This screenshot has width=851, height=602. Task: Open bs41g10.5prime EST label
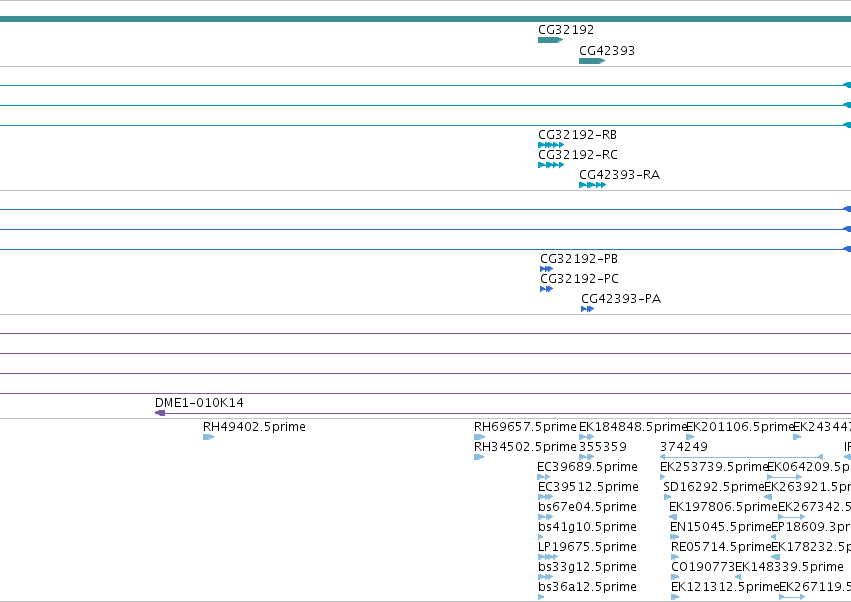coord(587,527)
